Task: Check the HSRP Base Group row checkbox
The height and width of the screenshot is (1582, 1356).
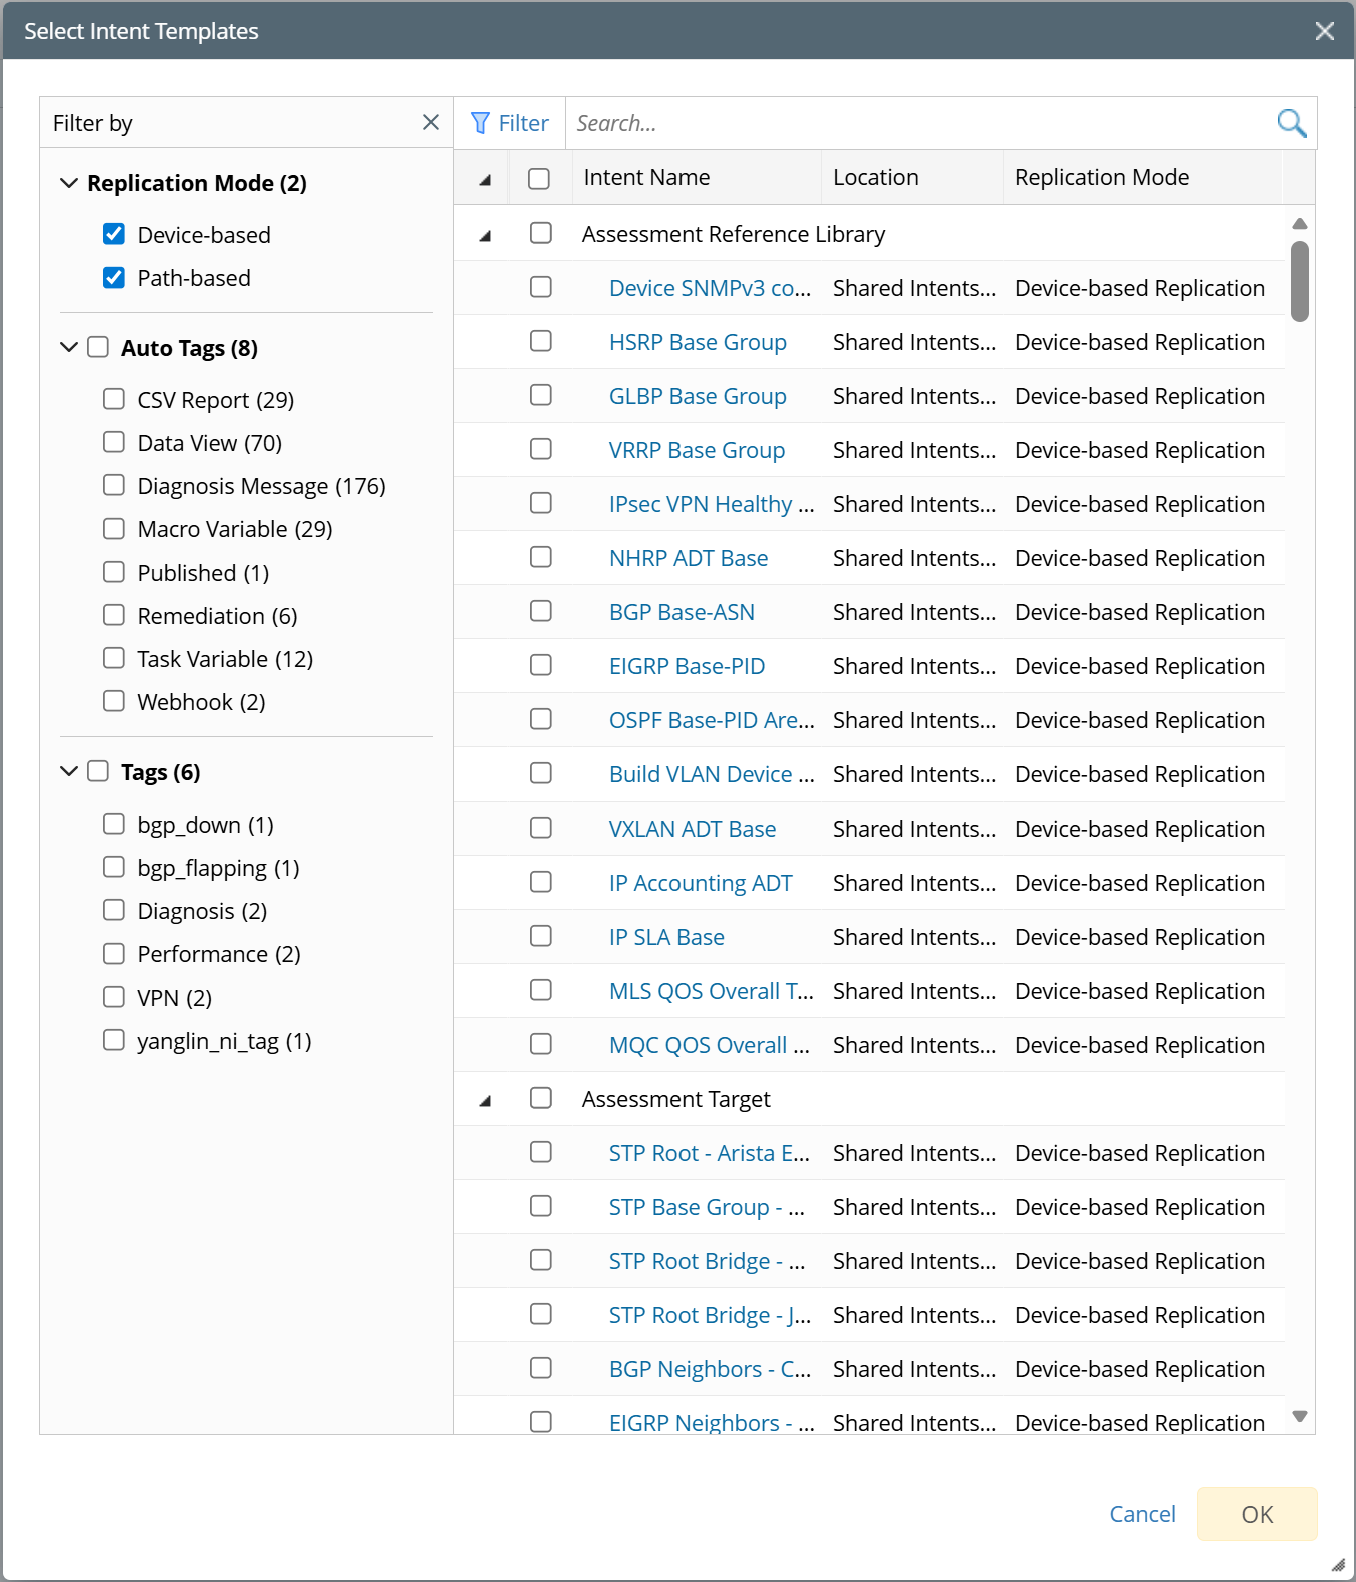Action: point(541,341)
